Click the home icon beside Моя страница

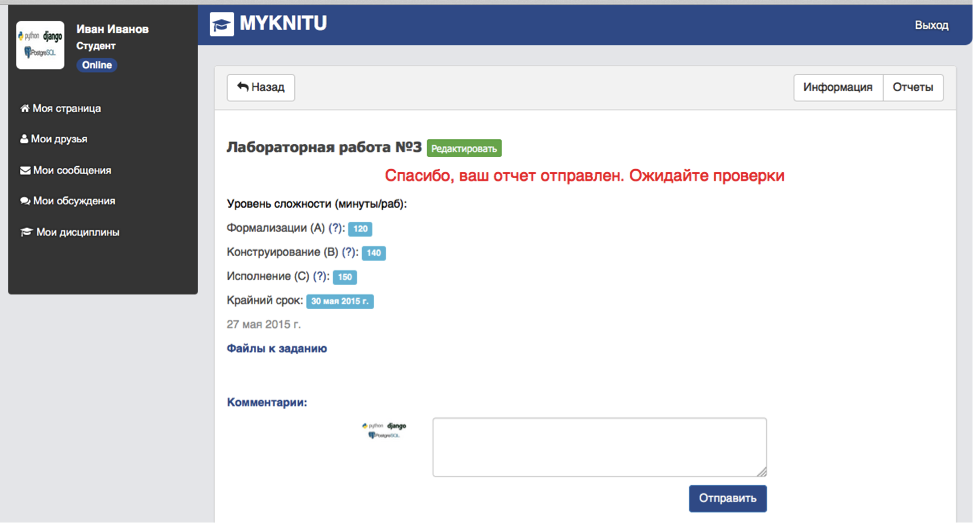tap(25, 109)
